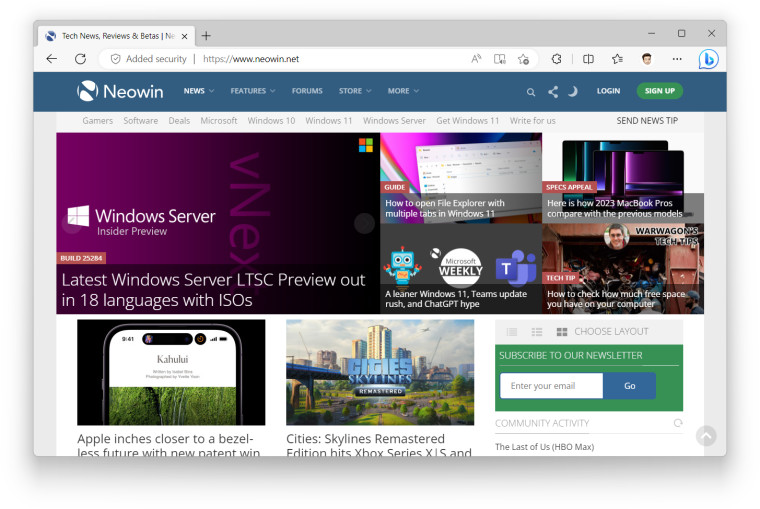Expand the MORE dropdown menu
Viewport: 760px width, 509px height.
[x=403, y=91]
